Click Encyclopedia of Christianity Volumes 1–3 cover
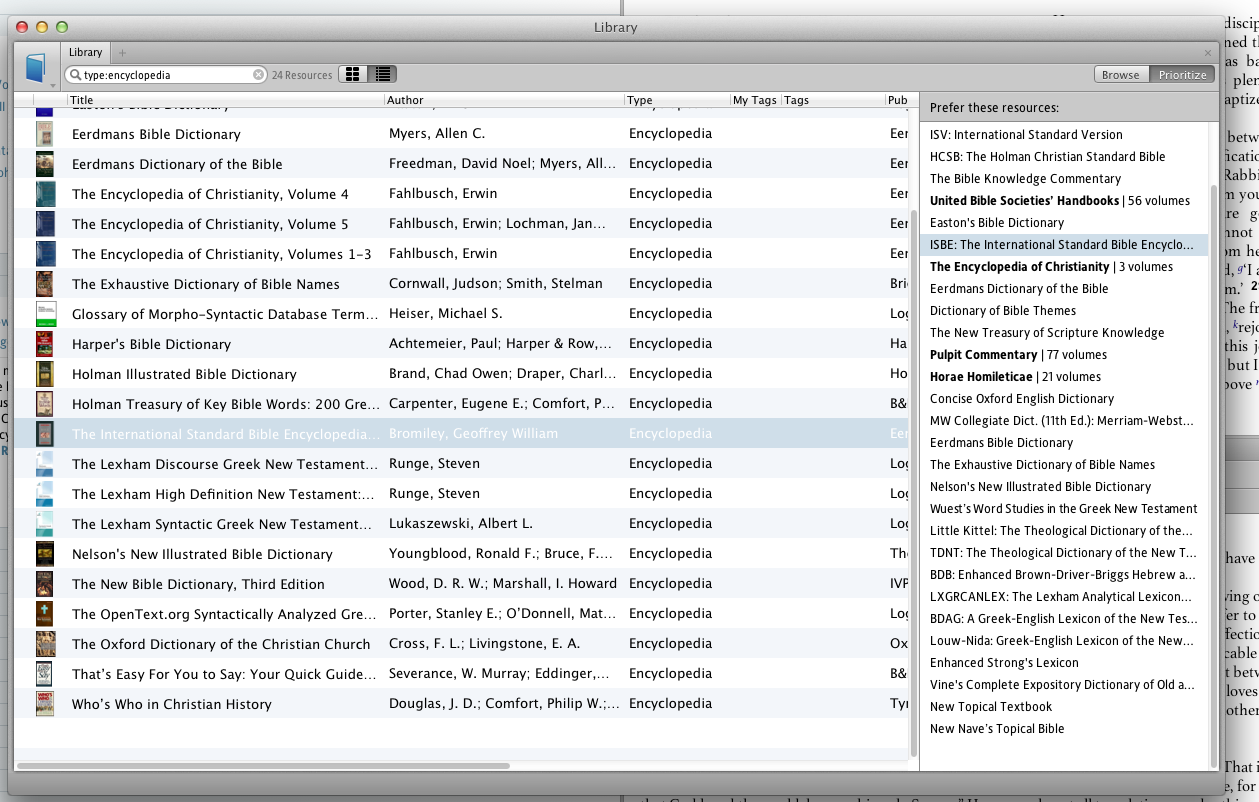 [45, 254]
